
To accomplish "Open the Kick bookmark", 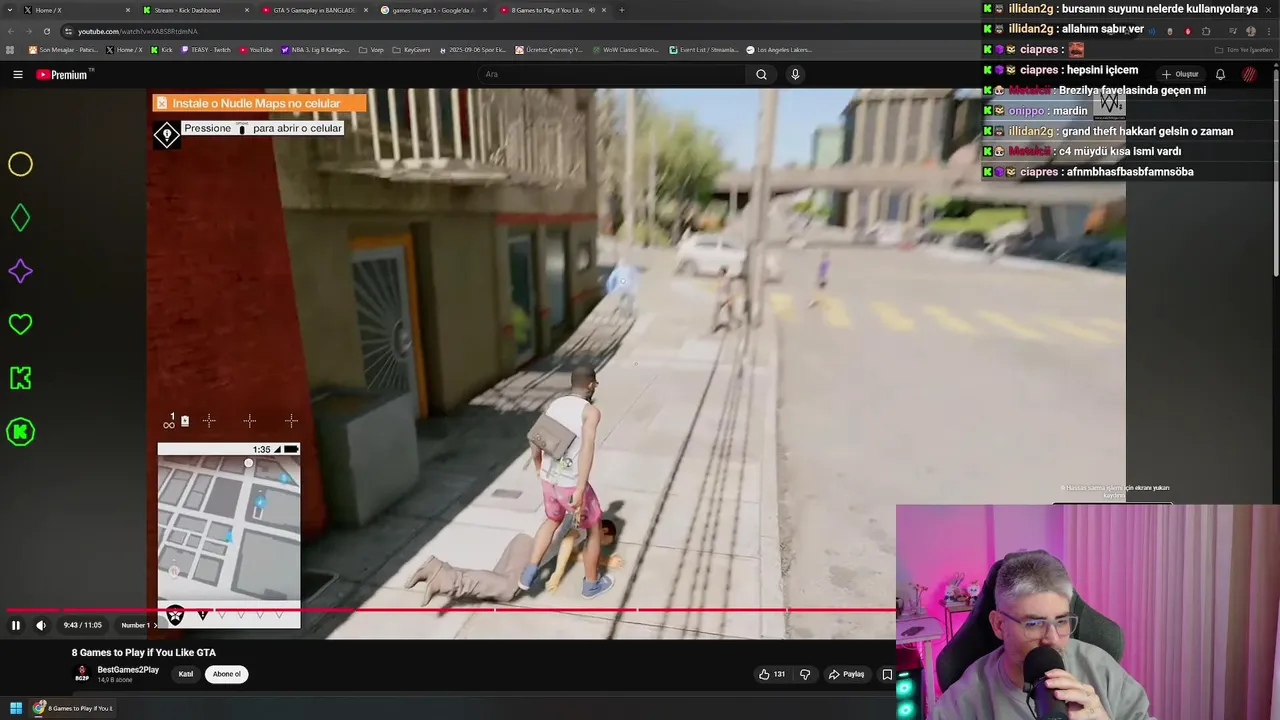I will 162,49.
